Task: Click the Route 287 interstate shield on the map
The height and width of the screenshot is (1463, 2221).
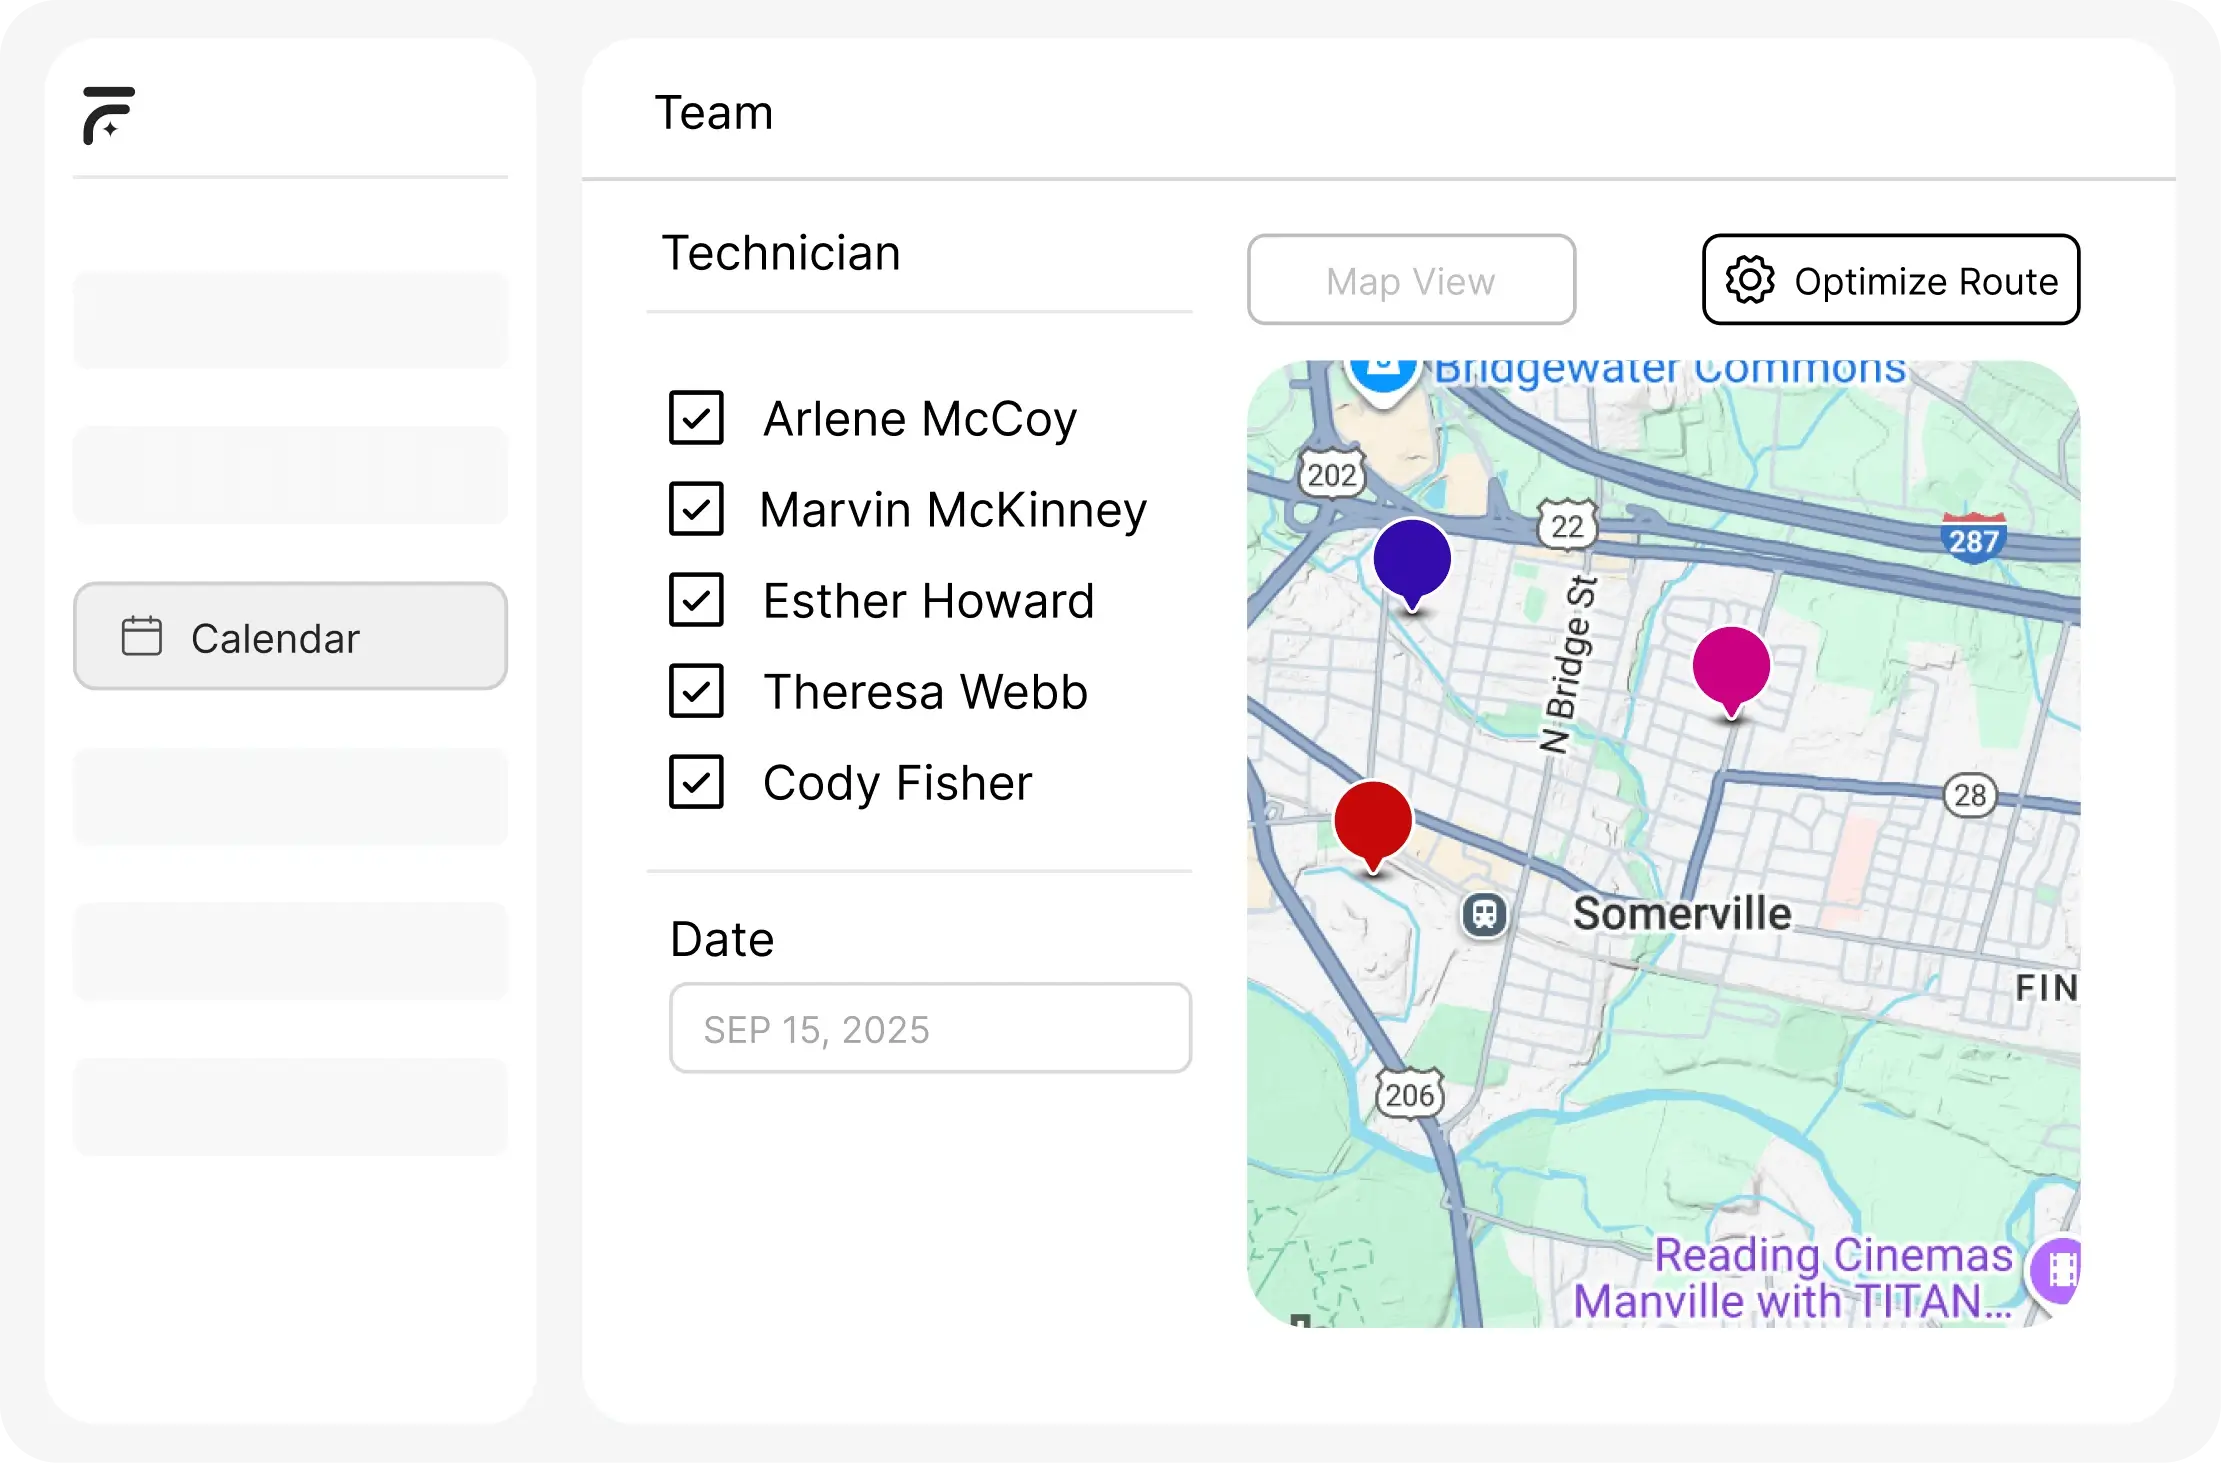Action: pyautogui.click(x=1973, y=540)
